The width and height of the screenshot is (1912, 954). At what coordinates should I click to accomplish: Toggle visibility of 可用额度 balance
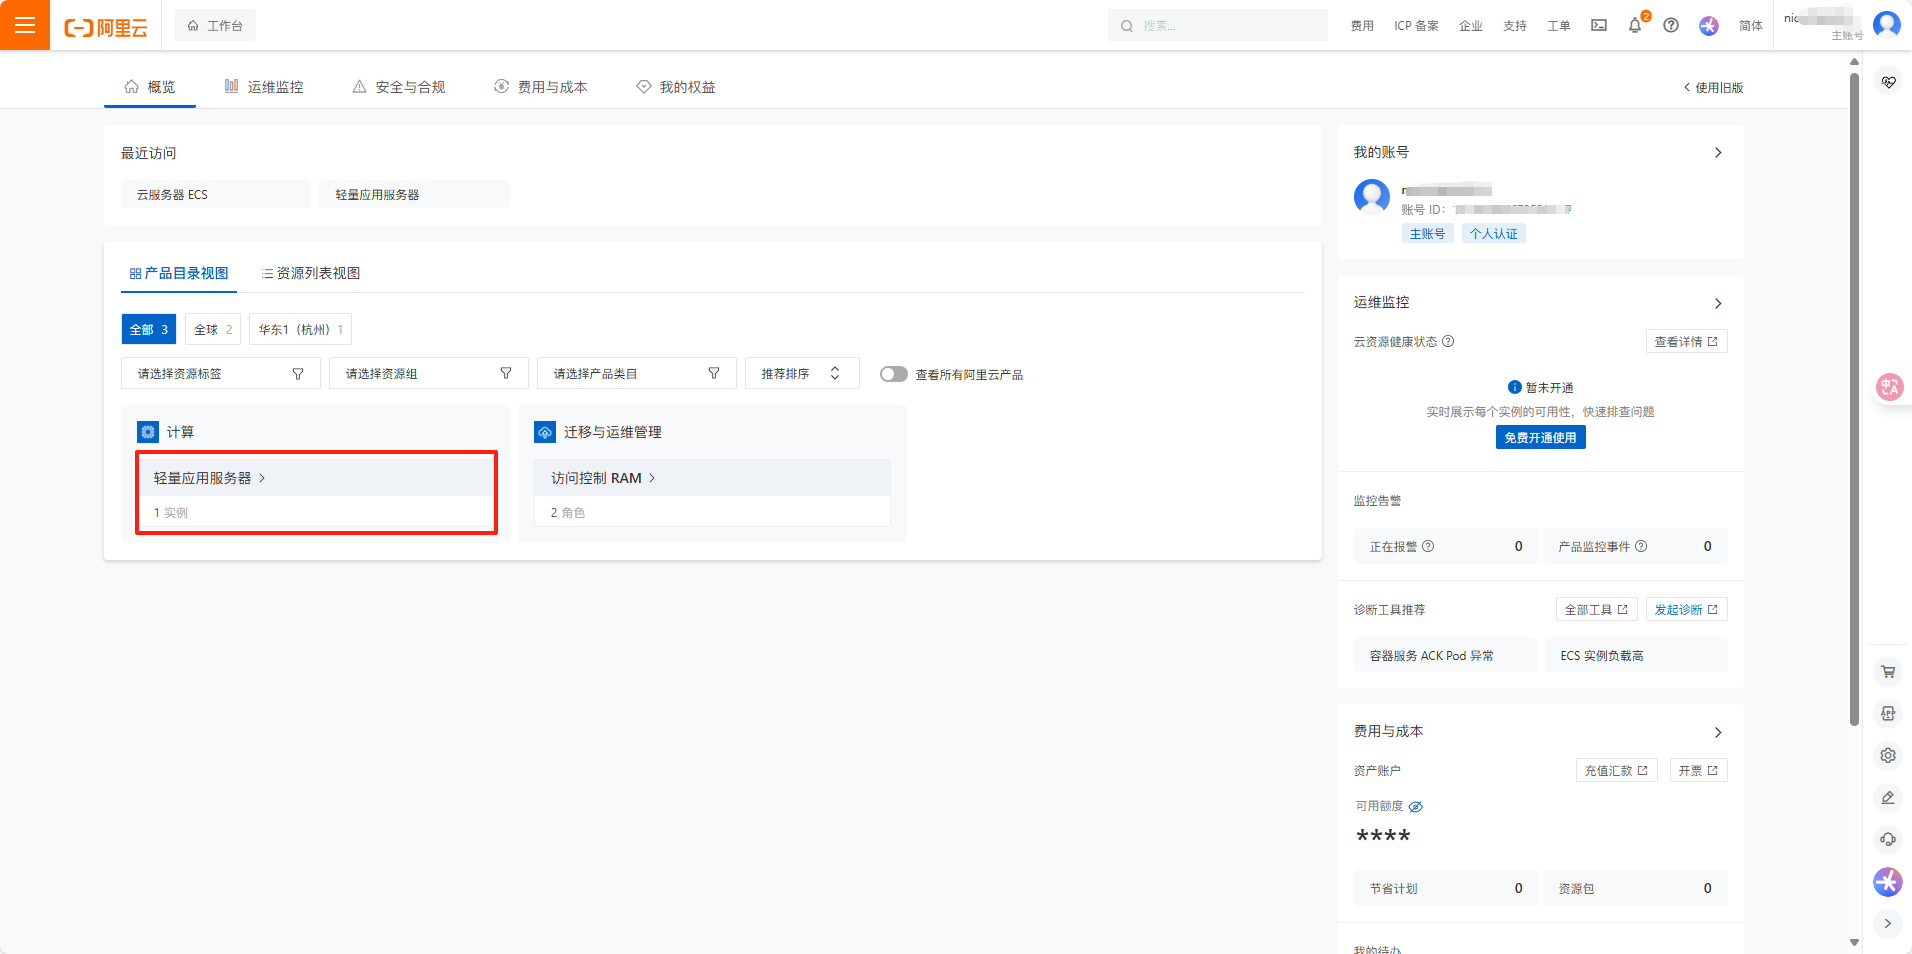[1416, 807]
